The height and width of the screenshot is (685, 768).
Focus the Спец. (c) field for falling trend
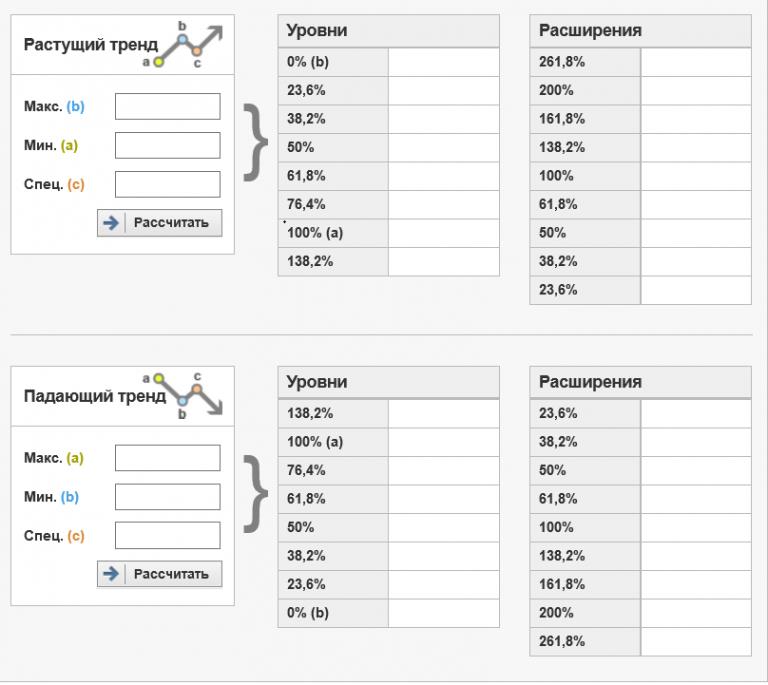(x=167, y=535)
